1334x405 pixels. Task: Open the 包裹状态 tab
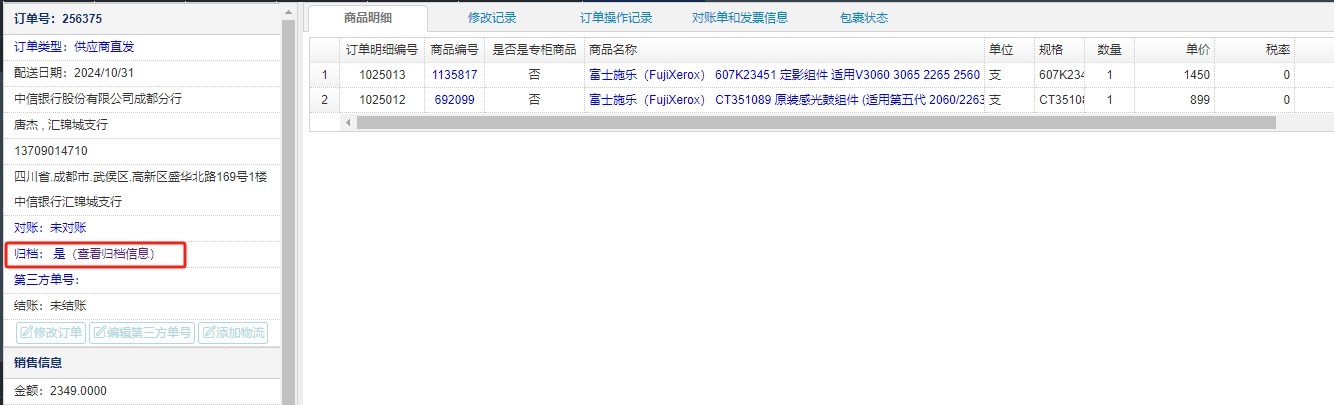pyautogui.click(x=864, y=18)
